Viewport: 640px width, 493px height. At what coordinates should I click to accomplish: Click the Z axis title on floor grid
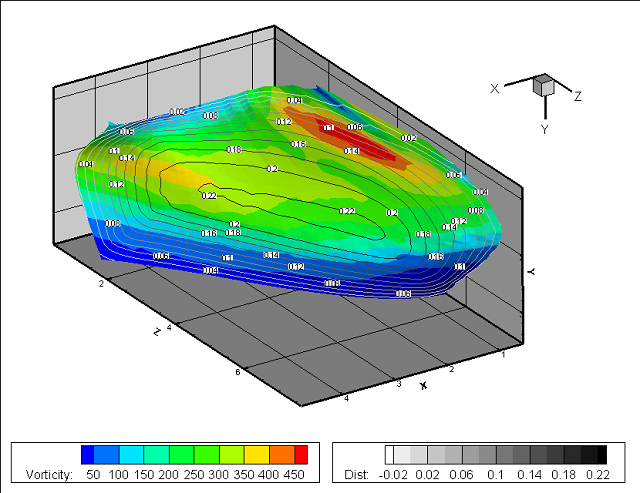pyautogui.click(x=157, y=331)
